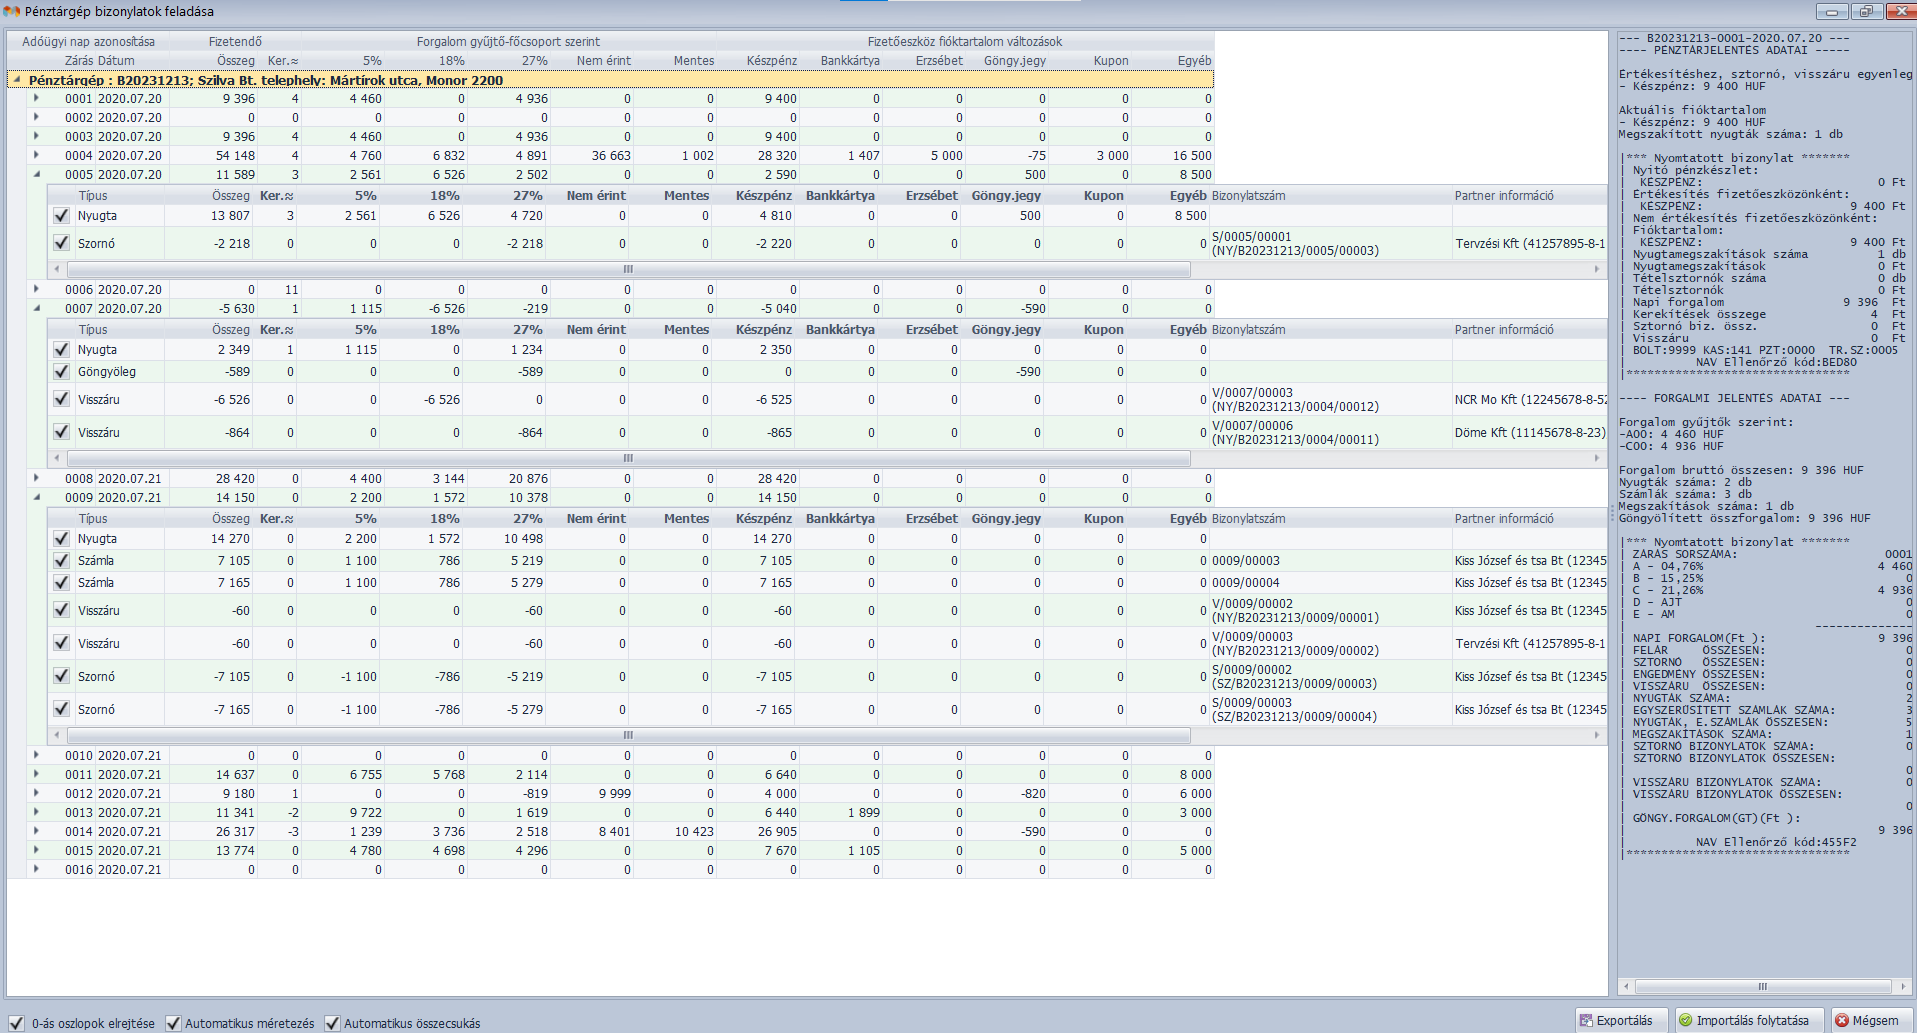Disable Automatikus méretezés checkbox
Image resolution: width=1917 pixels, height=1033 pixels.
tap(173, 1023)
